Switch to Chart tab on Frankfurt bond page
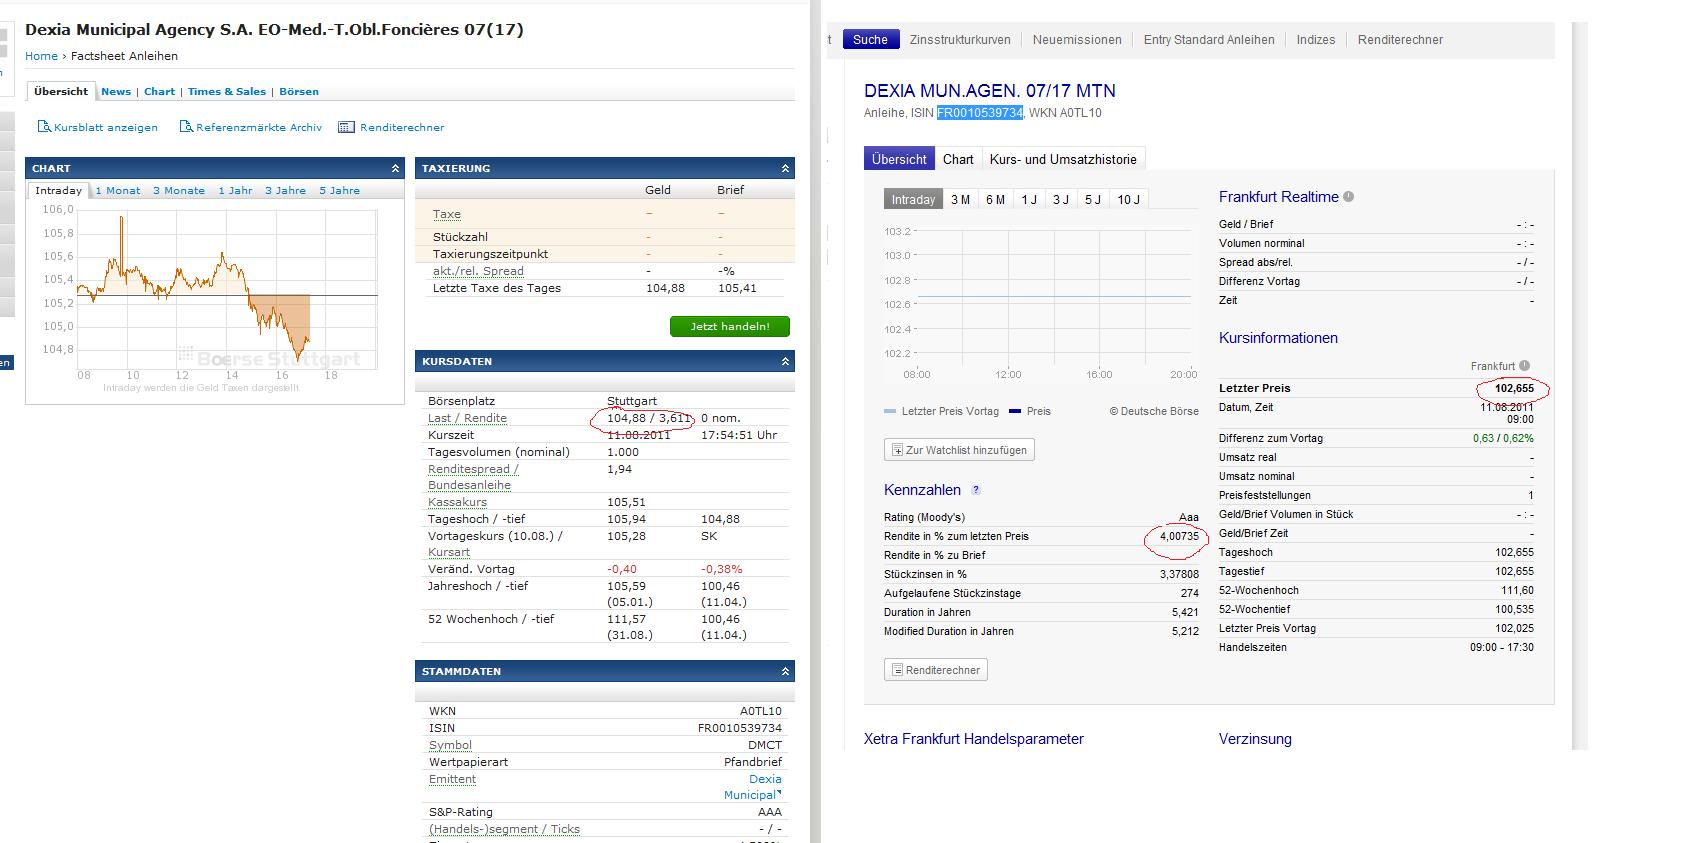 click(958, 159)
